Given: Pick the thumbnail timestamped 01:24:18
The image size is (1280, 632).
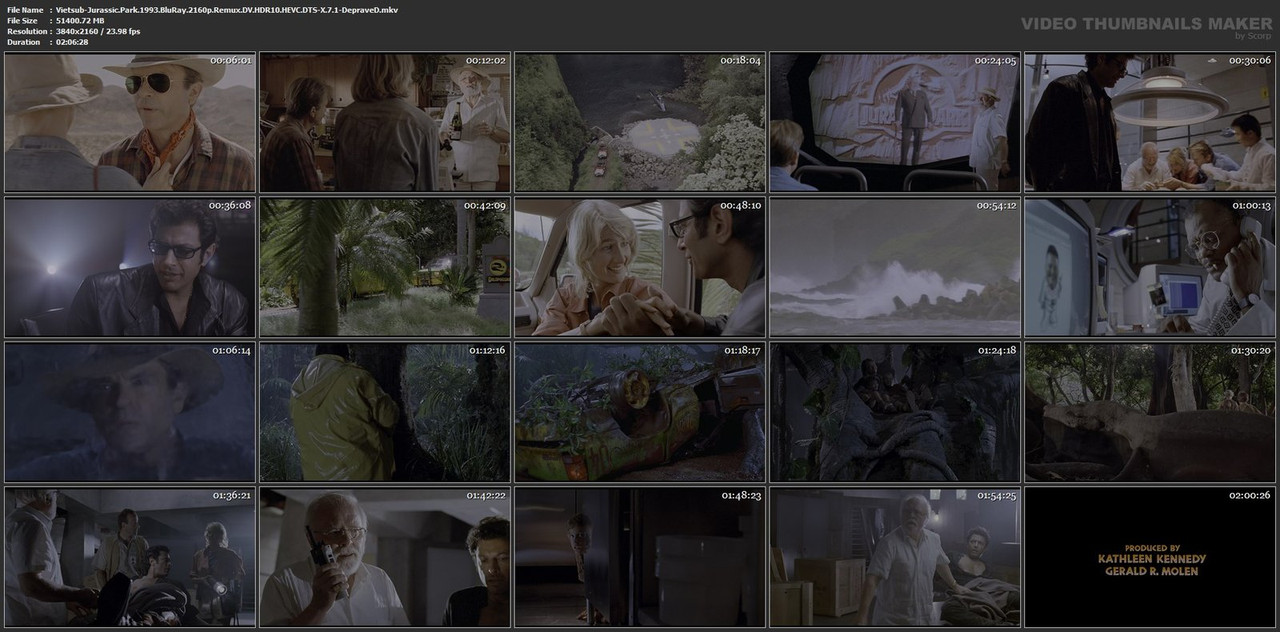Looking at the screenshot, I should click(x=895, y=412).
